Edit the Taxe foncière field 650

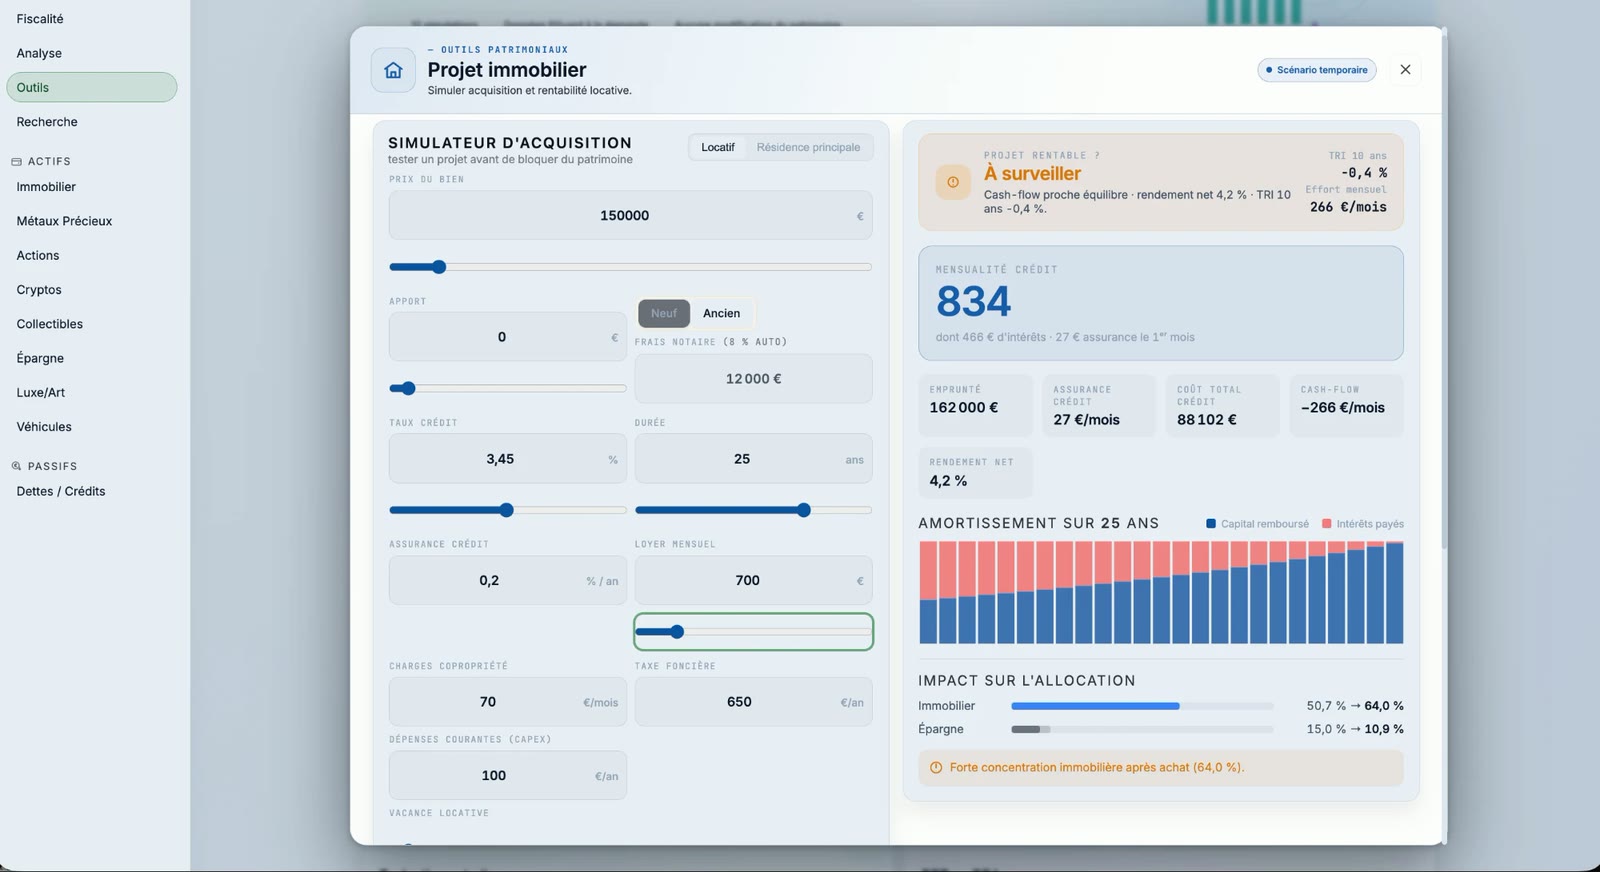(x=753, y=702)
